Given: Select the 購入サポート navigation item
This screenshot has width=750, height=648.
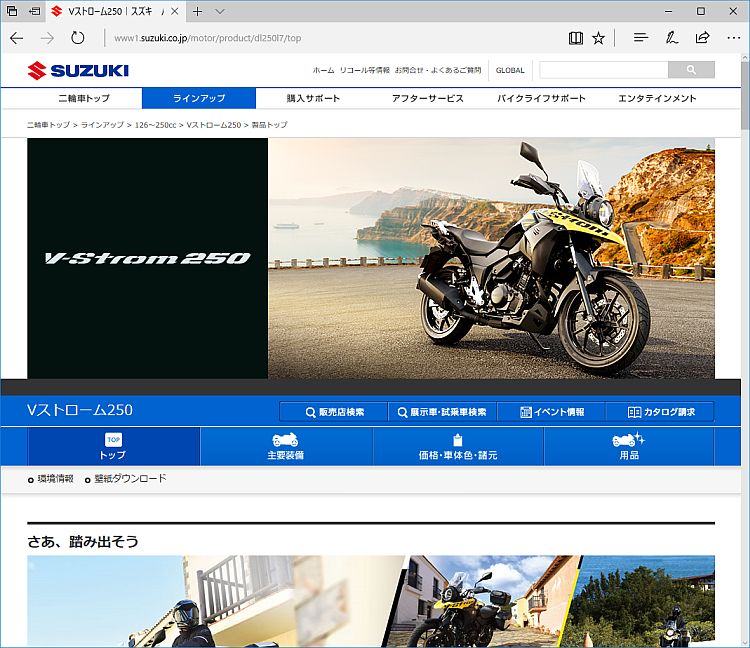Looking at the screenshot, I should pyautogui.click(x=313, y=99).
